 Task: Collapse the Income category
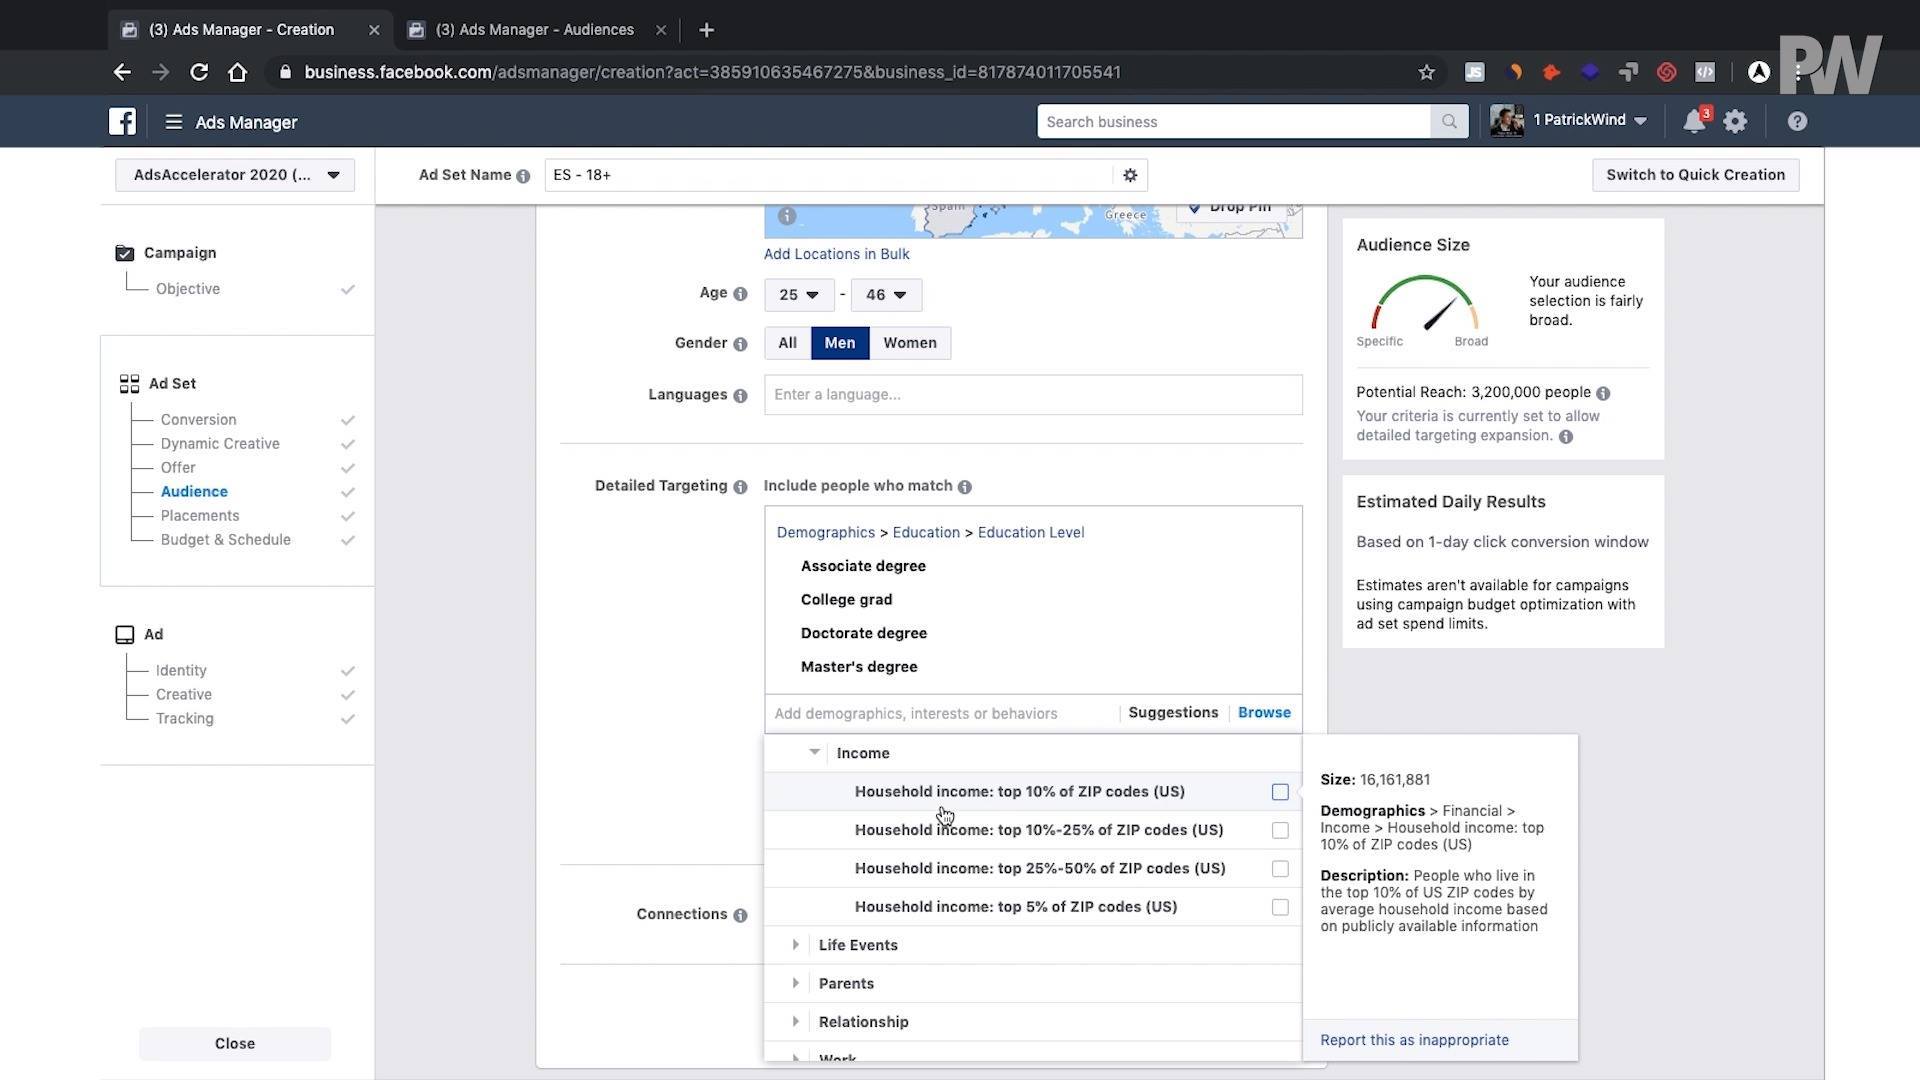[x=815, y=753]
